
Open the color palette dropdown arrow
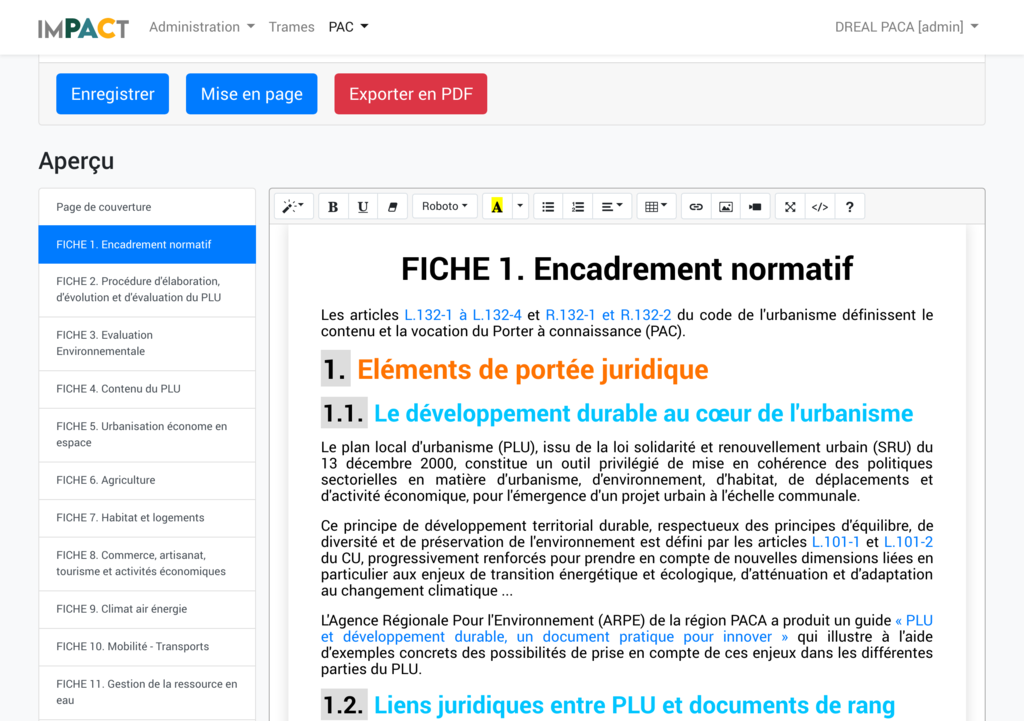click(x=520, y=206)
